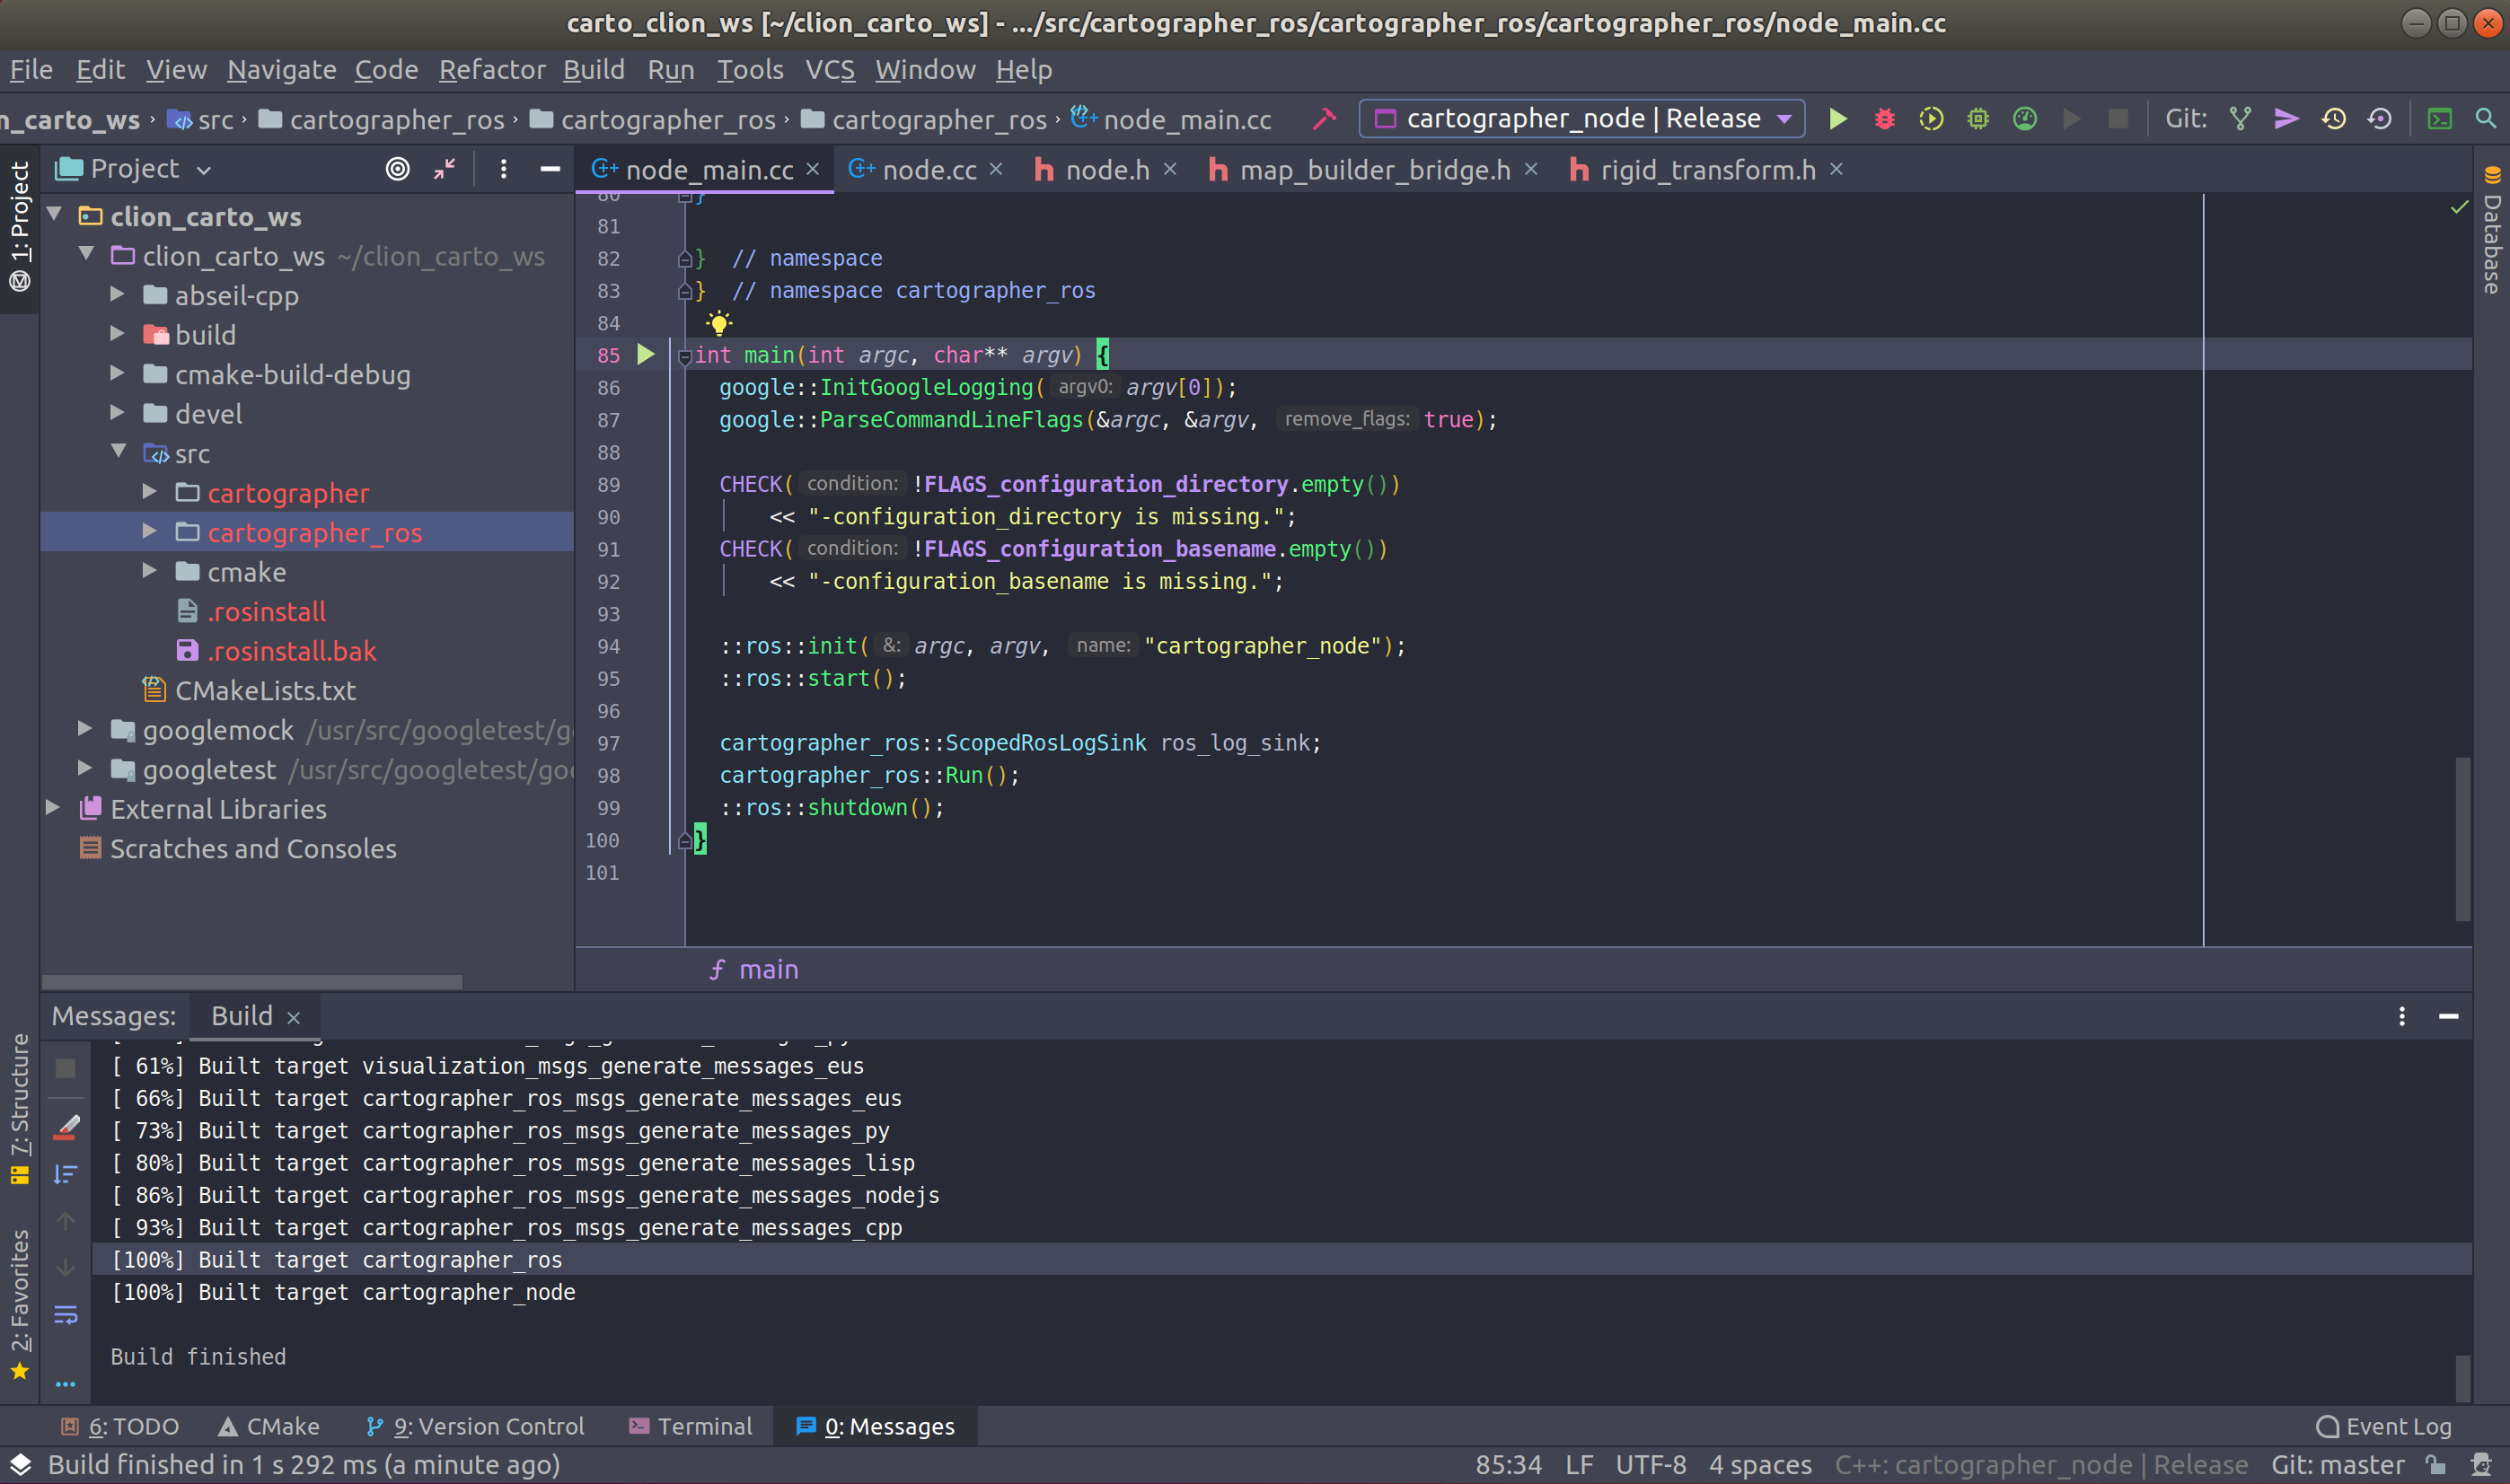
Task: Click Git Show History clock icon
Action: click(x=2333, y=119)
